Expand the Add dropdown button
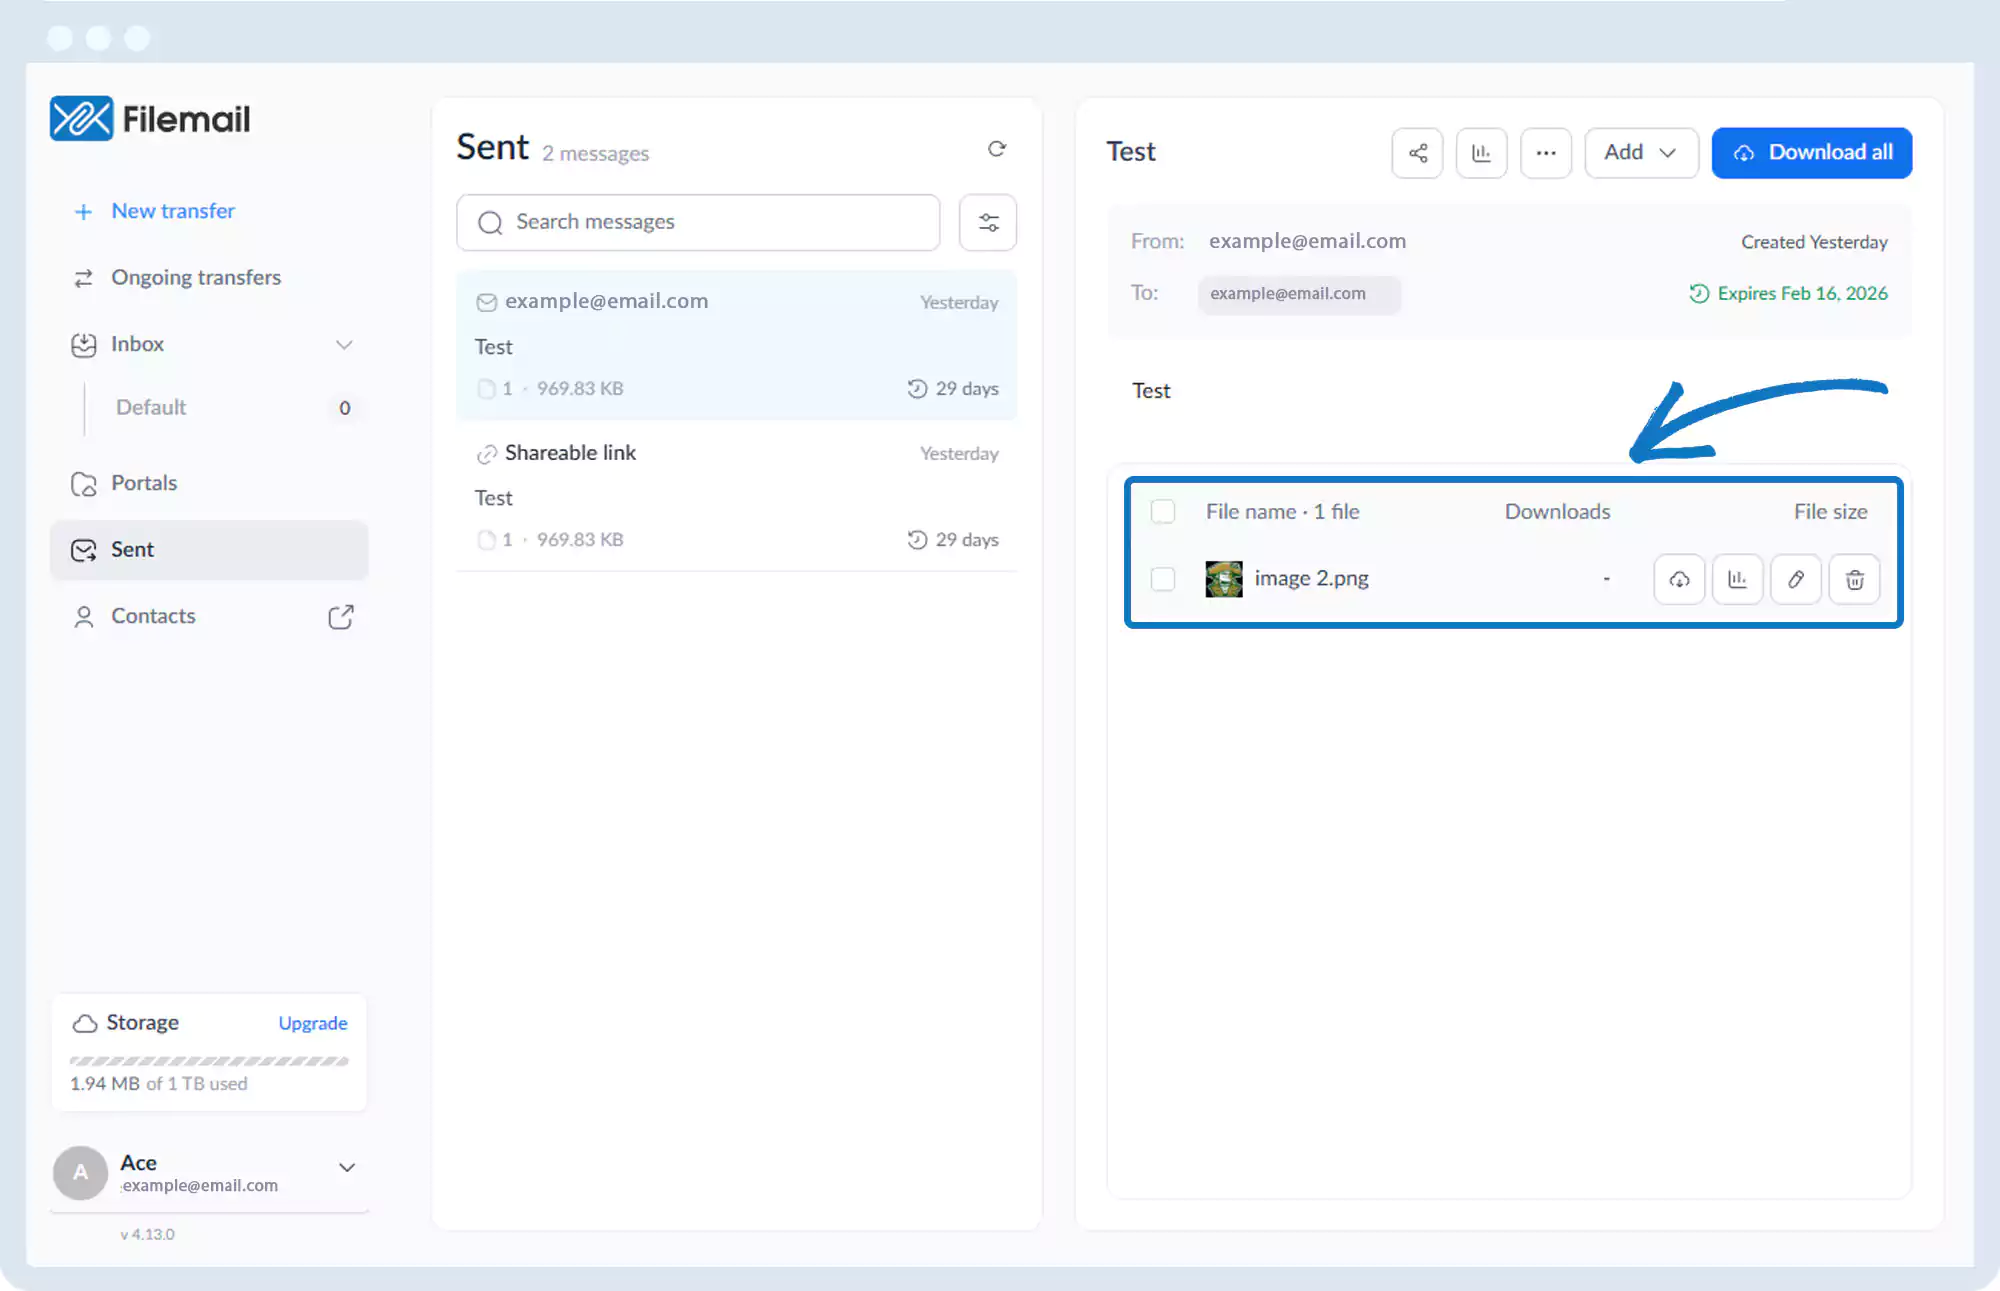Screen dimensions: 2000x1291 coord(1640,153)
